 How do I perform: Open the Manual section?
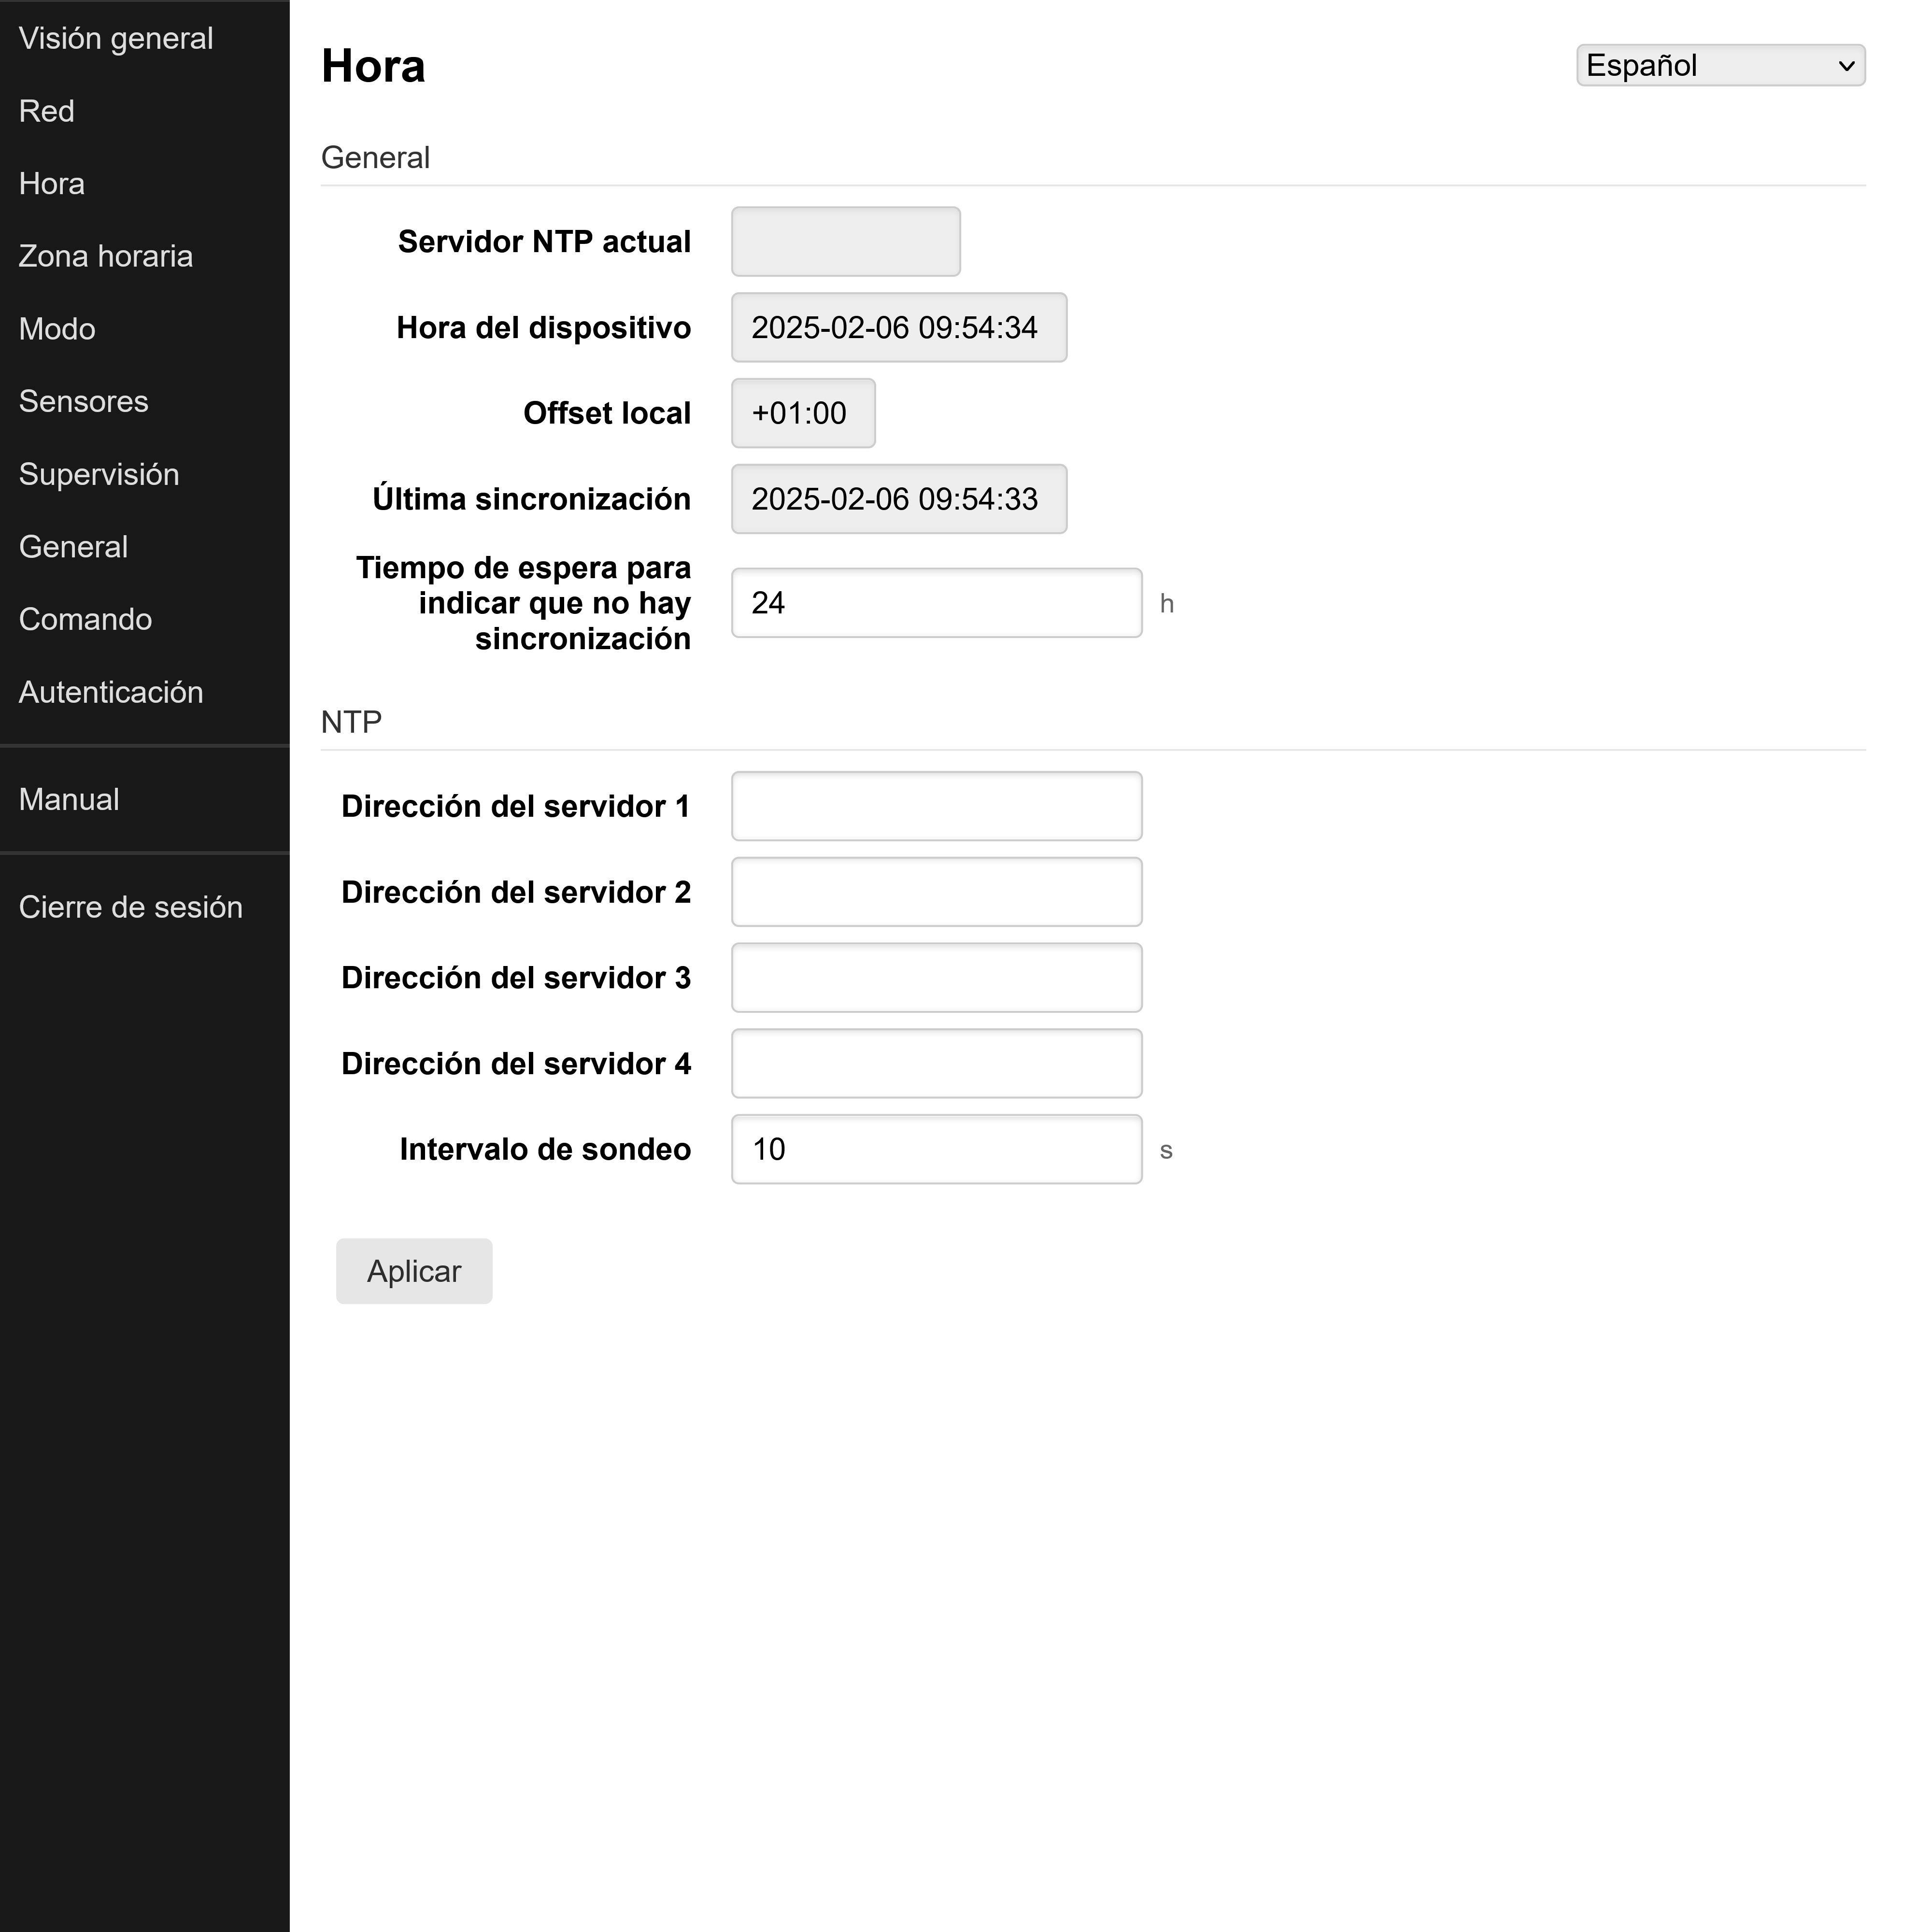[68, 798]
